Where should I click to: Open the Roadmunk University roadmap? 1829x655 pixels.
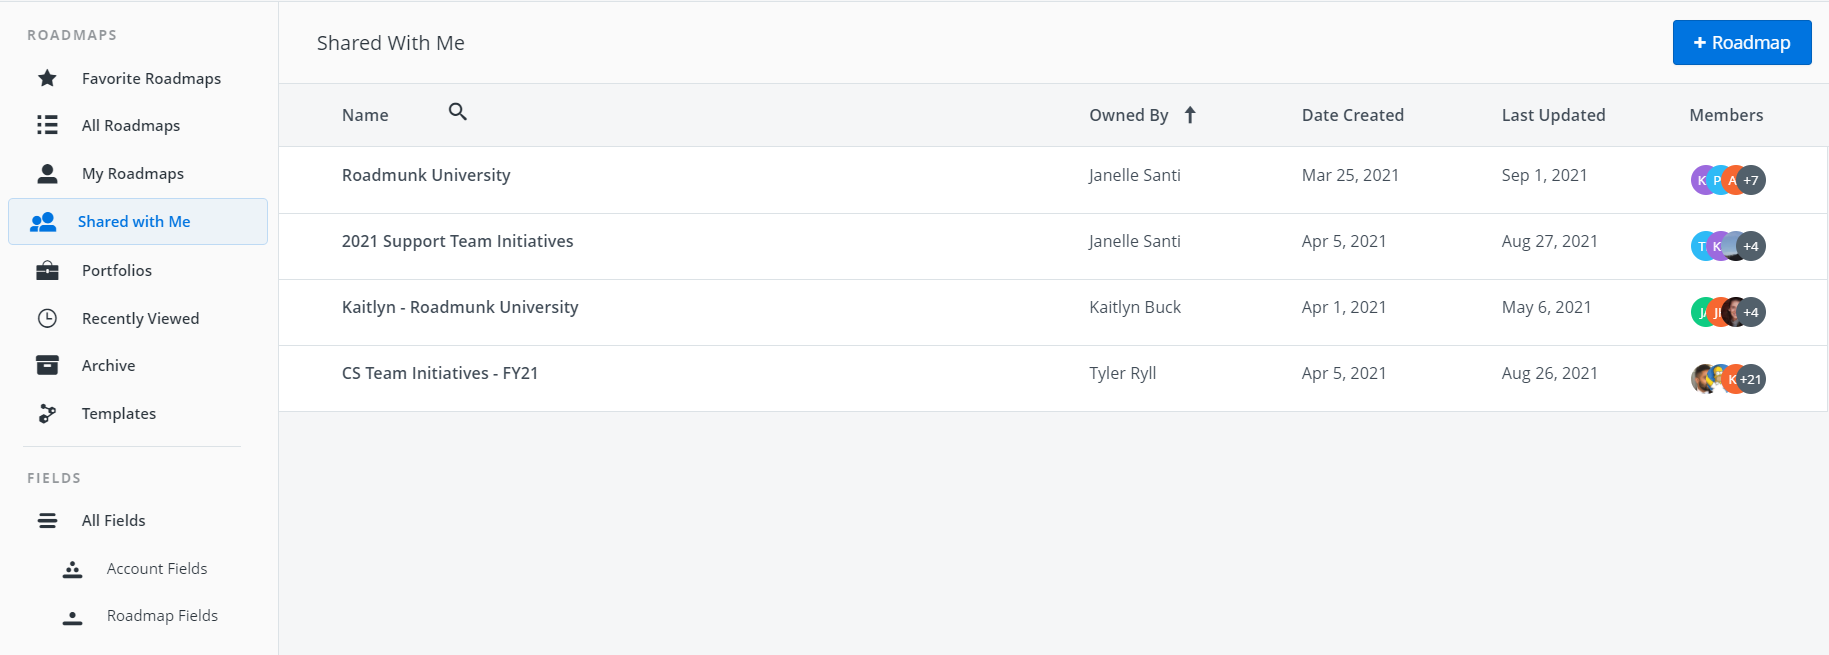coord(426,175)
